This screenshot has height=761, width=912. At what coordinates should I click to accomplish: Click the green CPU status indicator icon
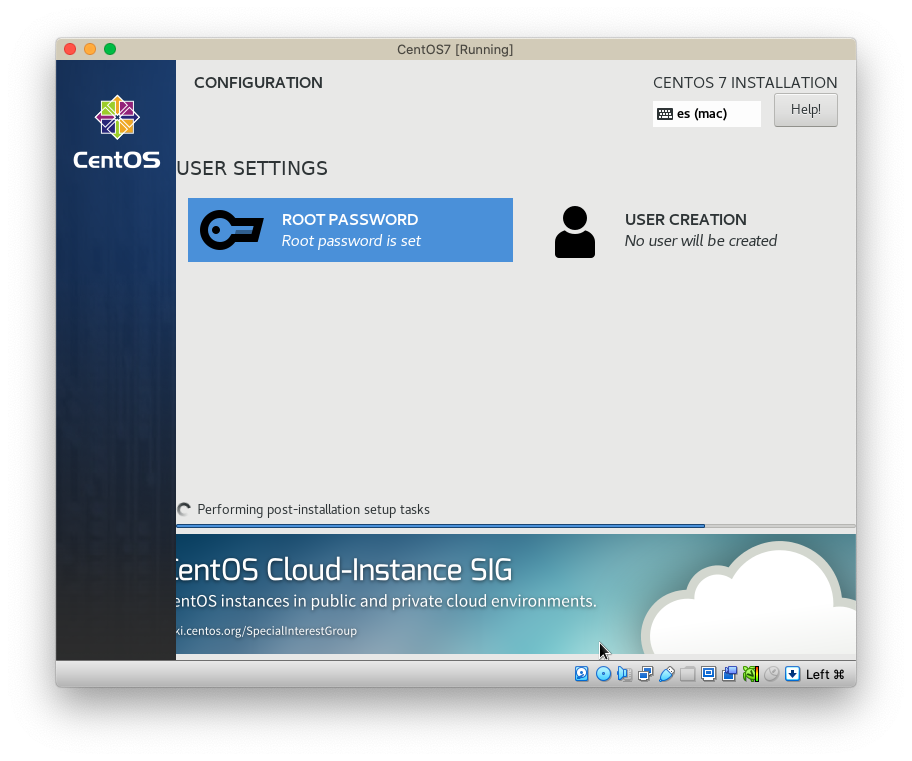[x=750, y=674]
